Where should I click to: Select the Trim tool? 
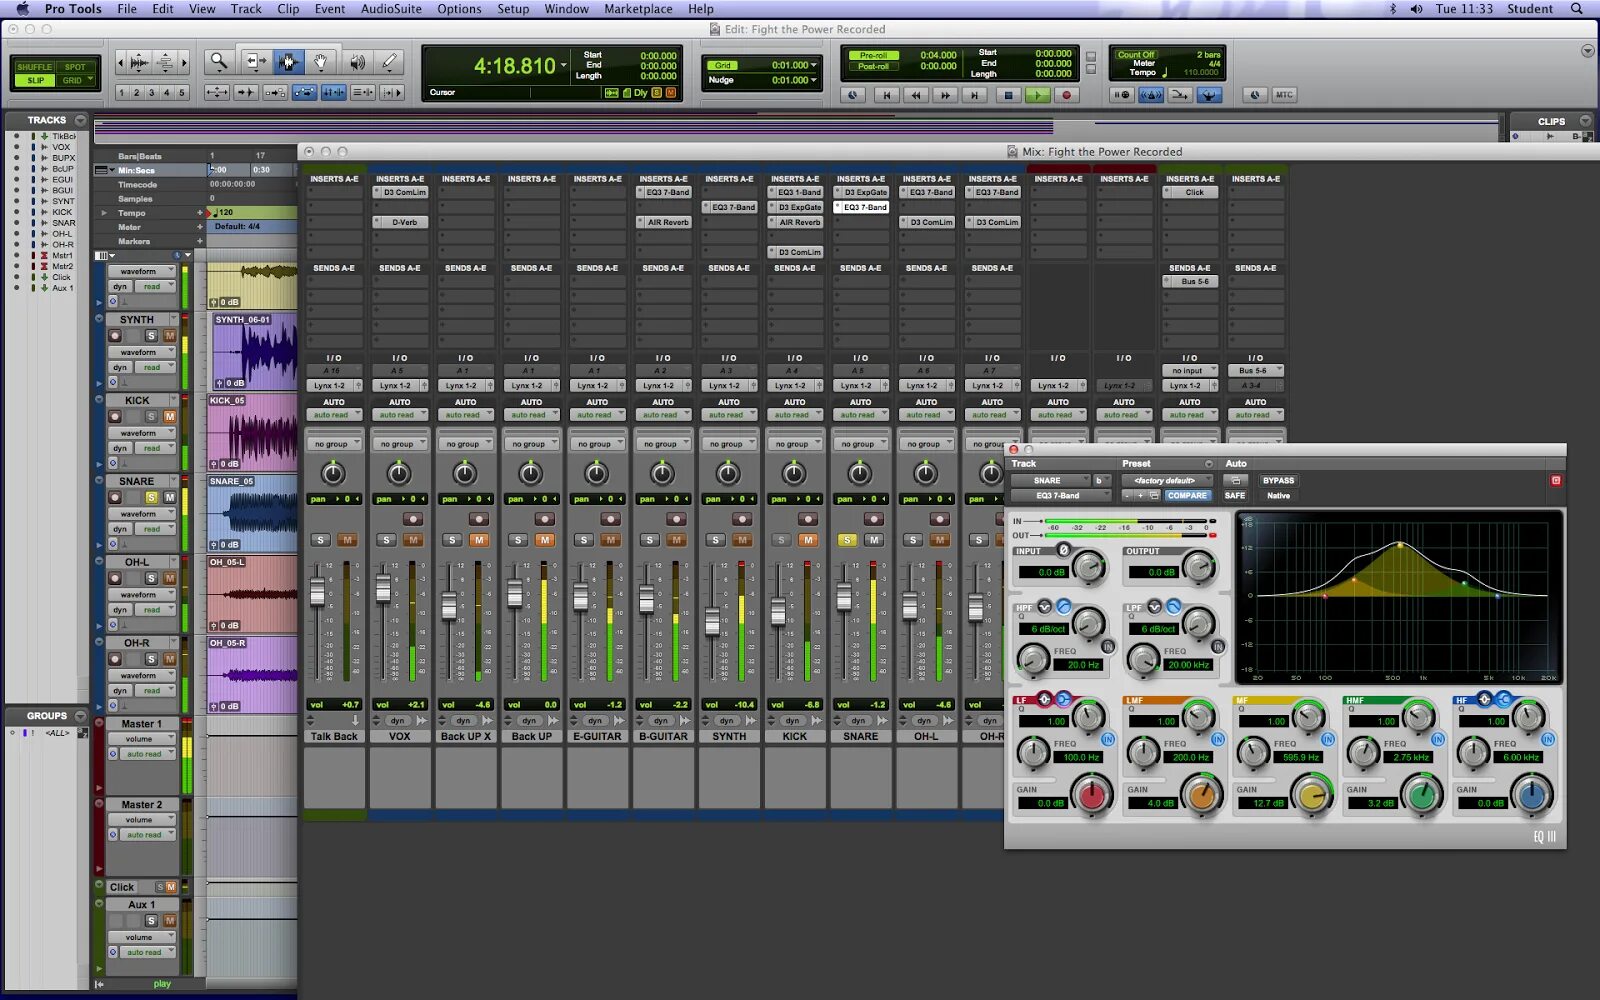(255, 60)
